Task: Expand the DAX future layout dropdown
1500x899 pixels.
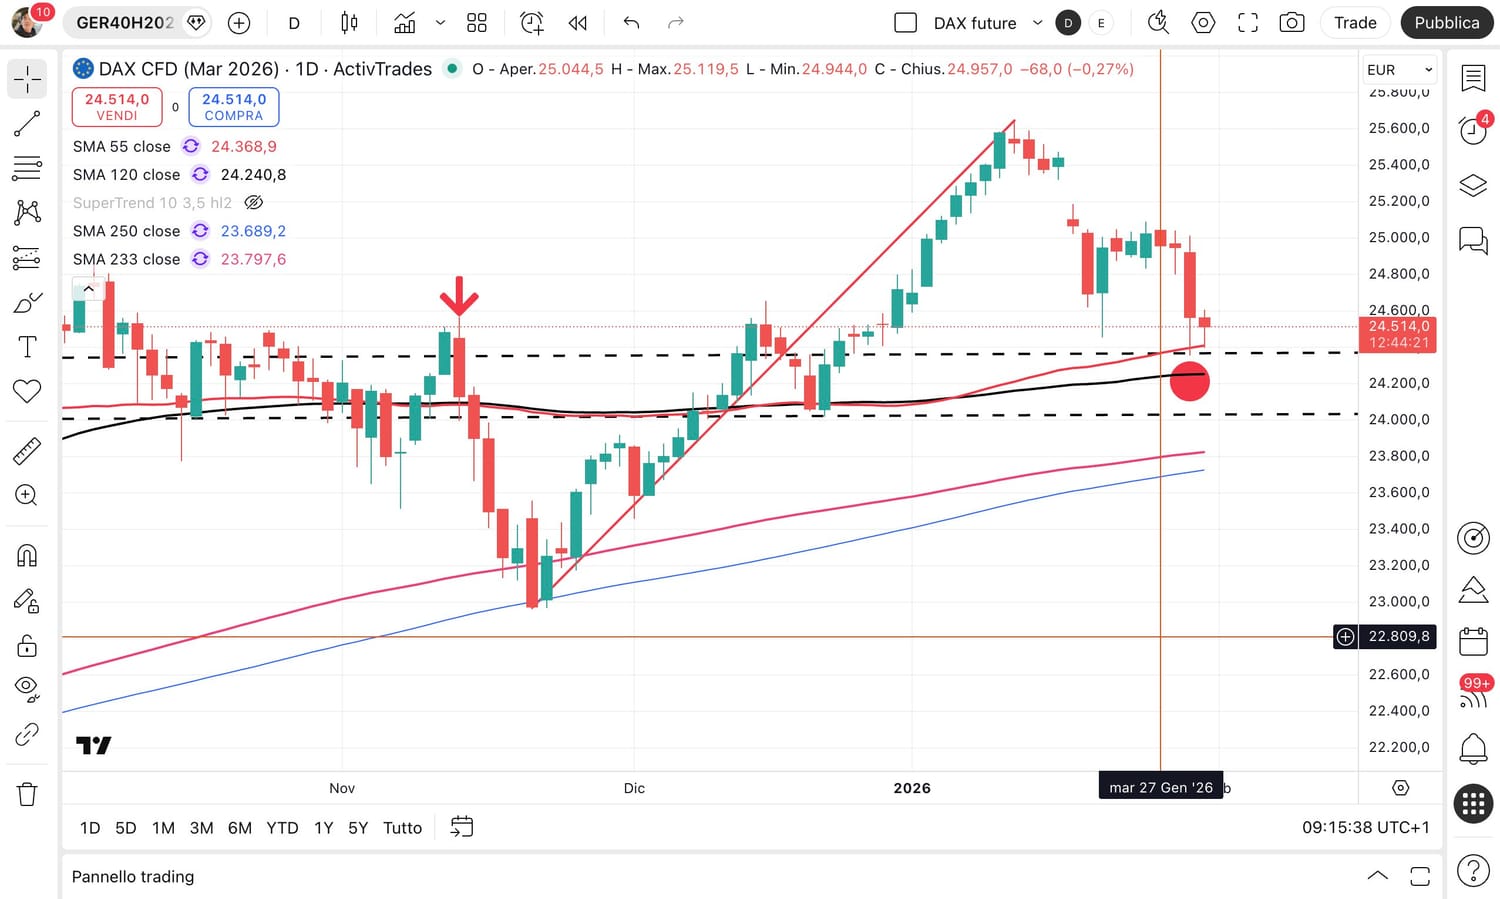Action: click(1037, 23)
